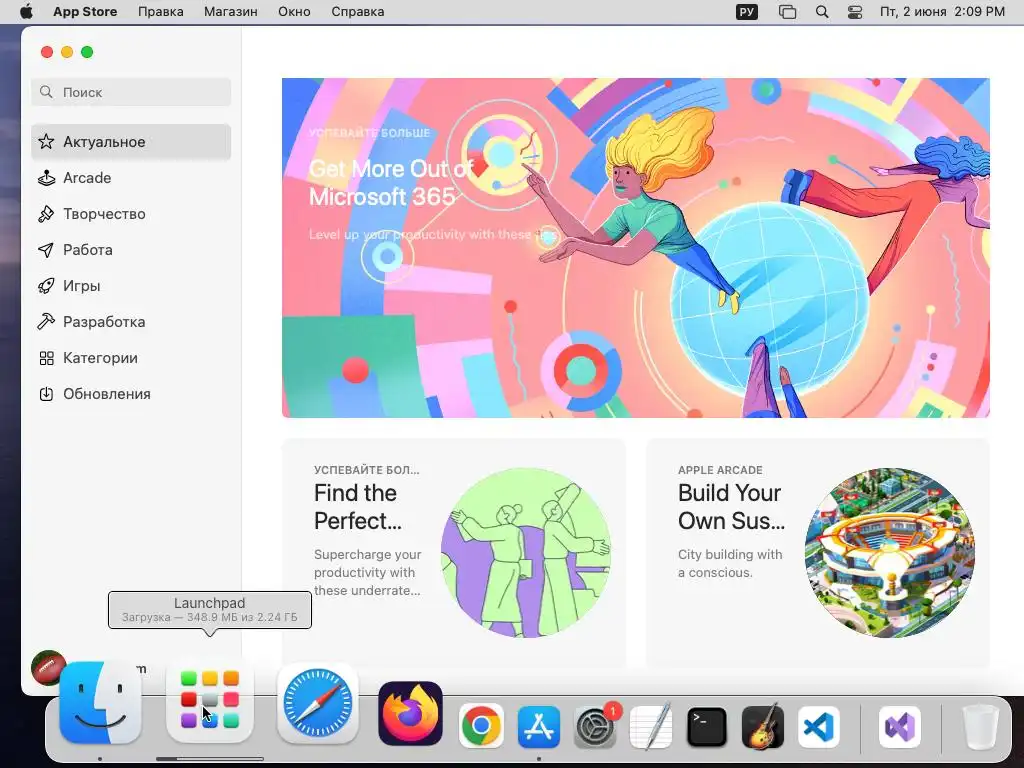This screenshot has height=768, width=1024.
Task: Open the Разработка section
Action: point(131,321)
